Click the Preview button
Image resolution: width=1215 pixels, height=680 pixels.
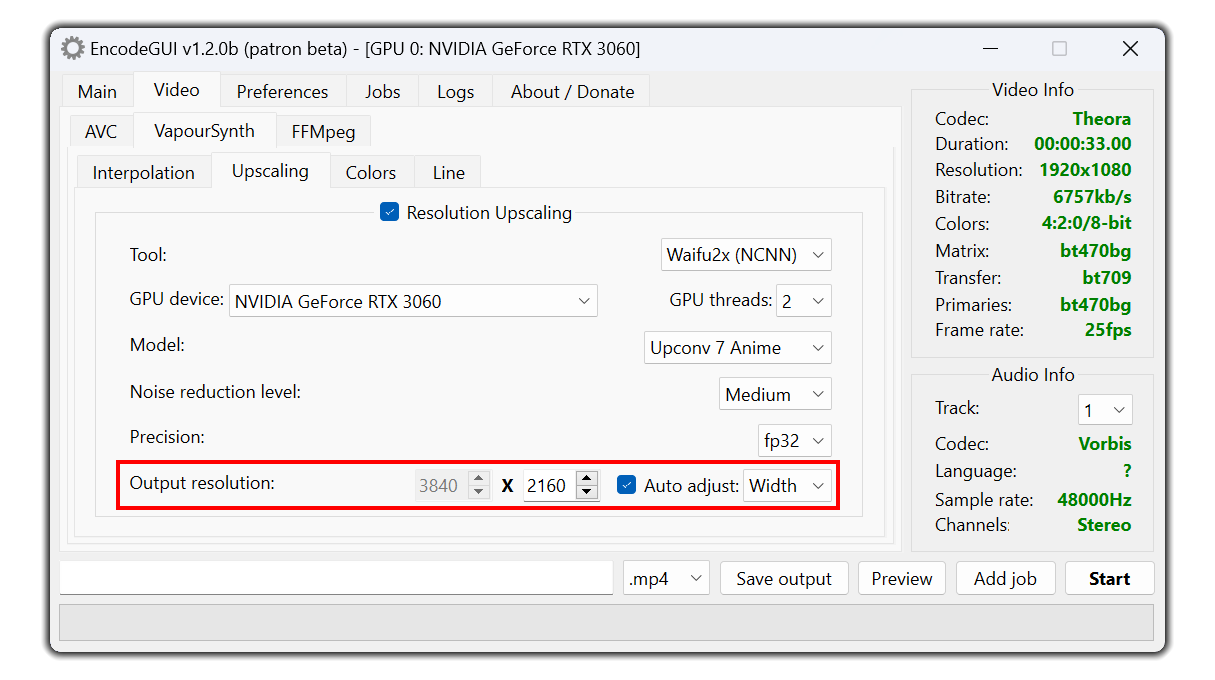coord(902,579)
